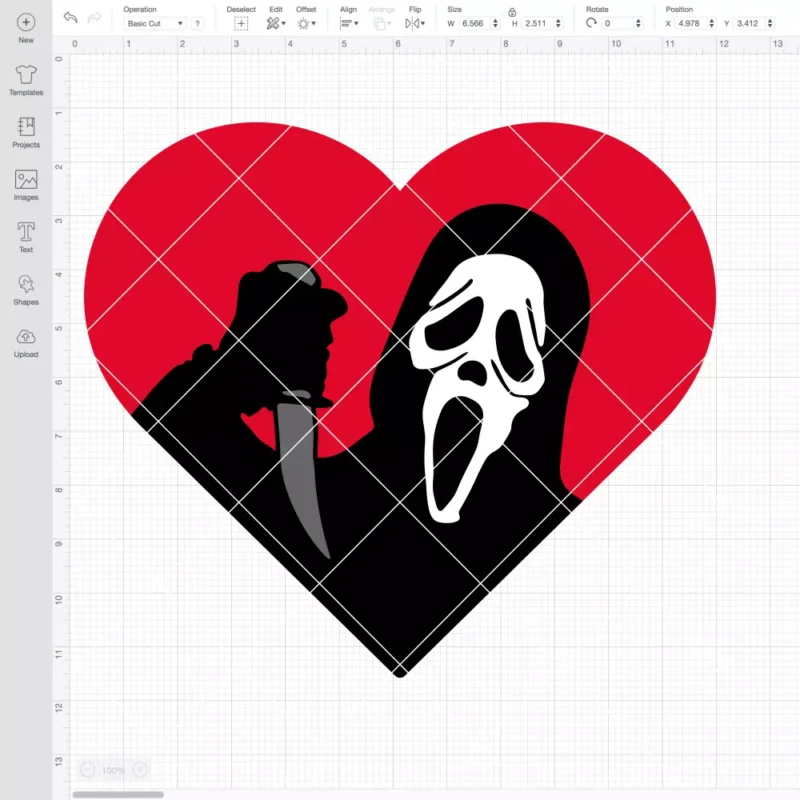Click the Y position field
This screenshot has height=800, width=800.
point(749,23)
